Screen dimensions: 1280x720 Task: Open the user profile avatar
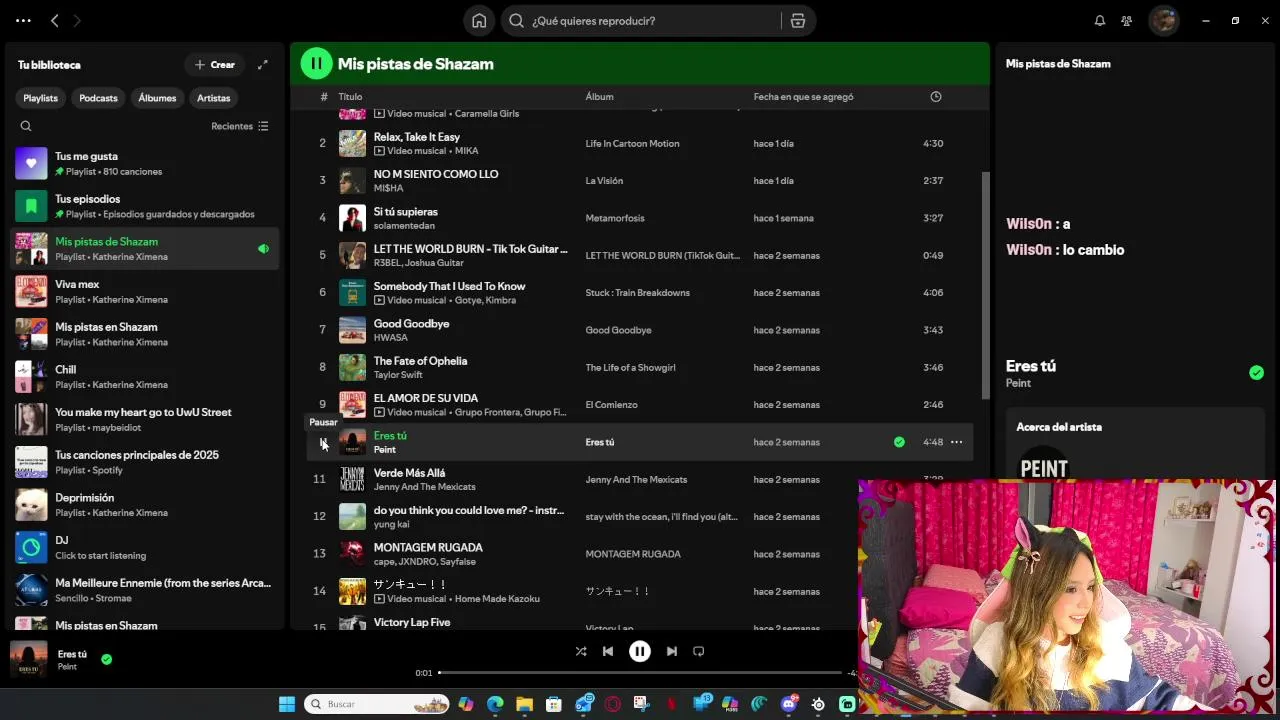pos(1163,21)
